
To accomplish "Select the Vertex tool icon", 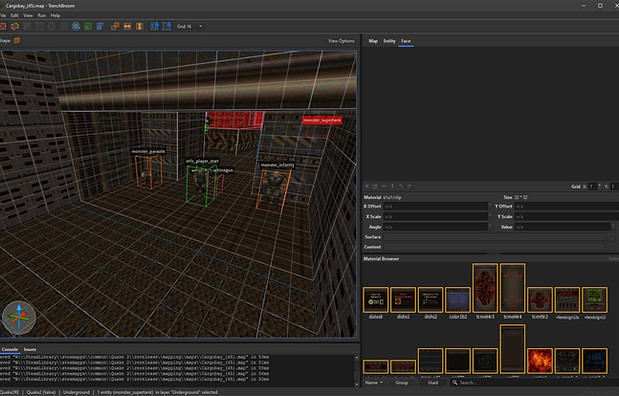I will (39, 26).
